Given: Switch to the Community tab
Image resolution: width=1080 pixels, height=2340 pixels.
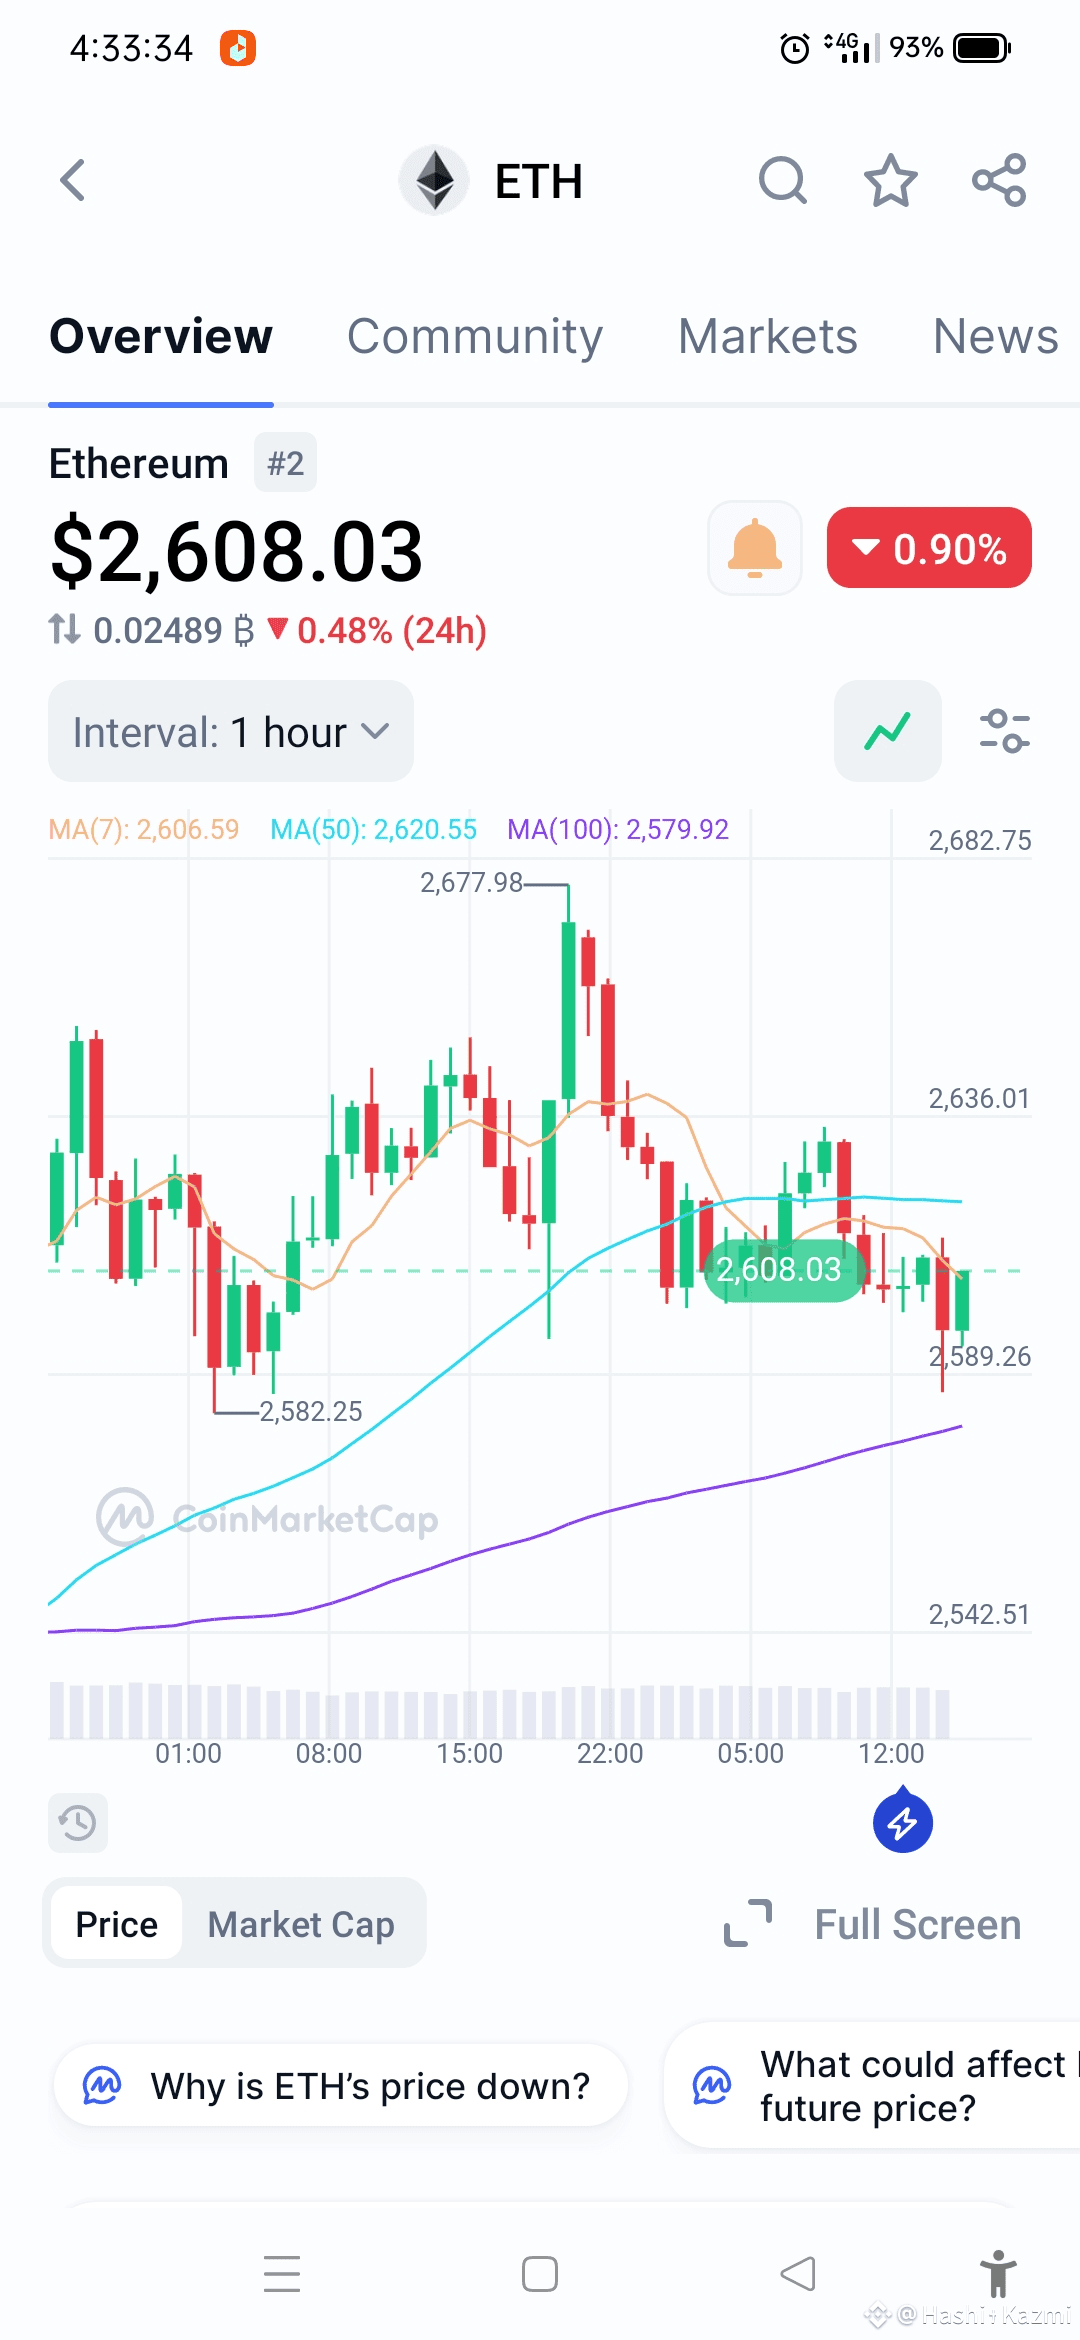Looking at the screenshot, I should (x=475, y=337).
